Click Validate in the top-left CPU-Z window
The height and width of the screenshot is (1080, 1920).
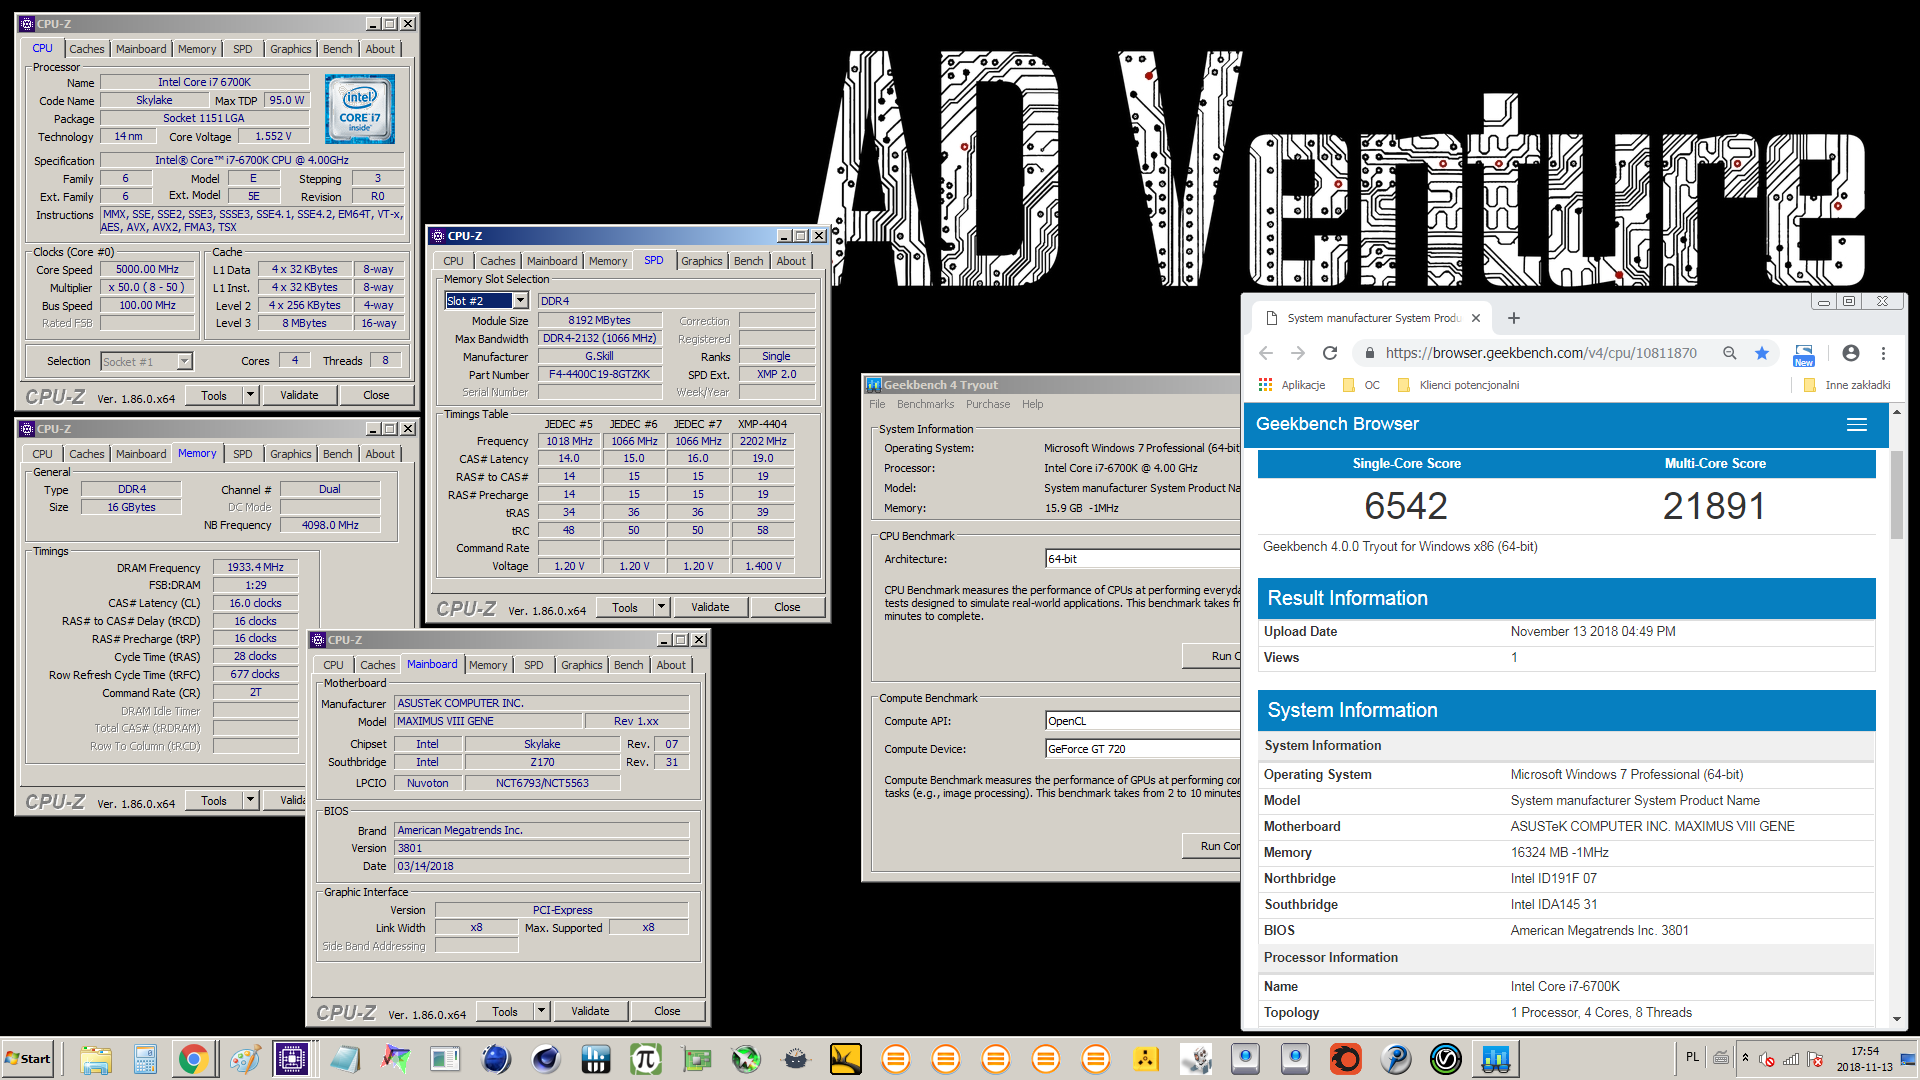(x=299, y=396)
